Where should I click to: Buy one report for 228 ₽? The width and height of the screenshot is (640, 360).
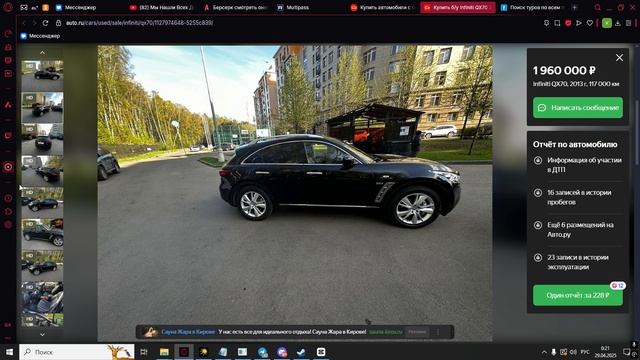click(x=578, y=295)
